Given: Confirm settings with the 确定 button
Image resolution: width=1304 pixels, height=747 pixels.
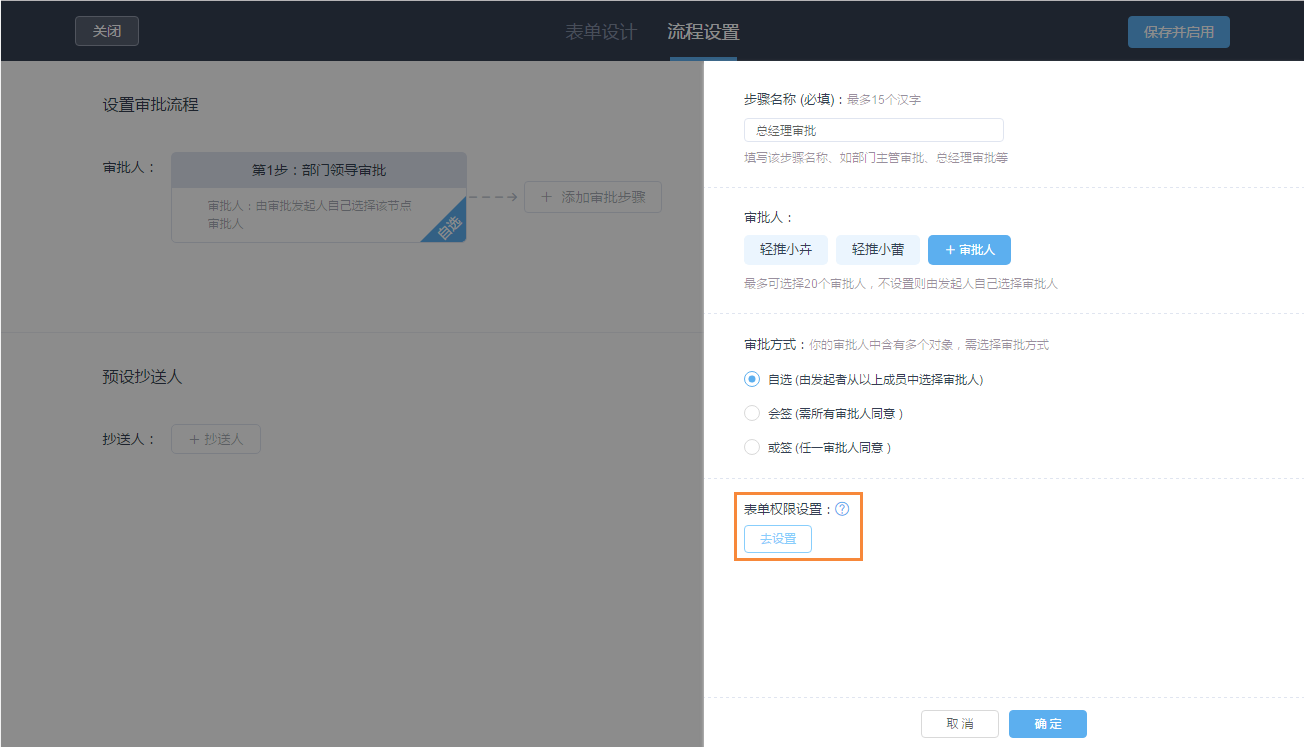Looking at the screenshot, I should coord(1047,723).
